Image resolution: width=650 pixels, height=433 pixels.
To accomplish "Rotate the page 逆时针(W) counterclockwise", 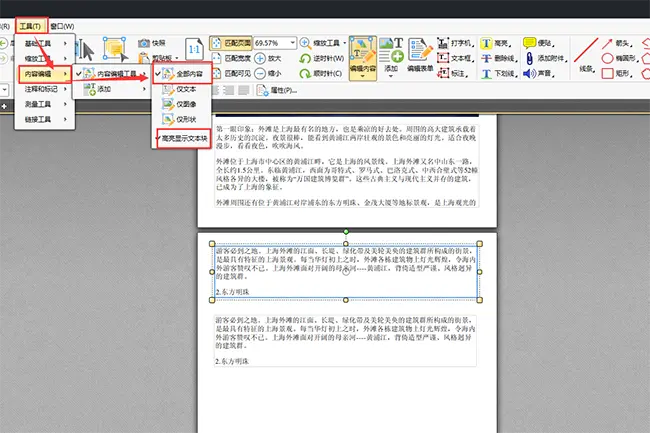I will pyautogui.click(x=322, y=58).
